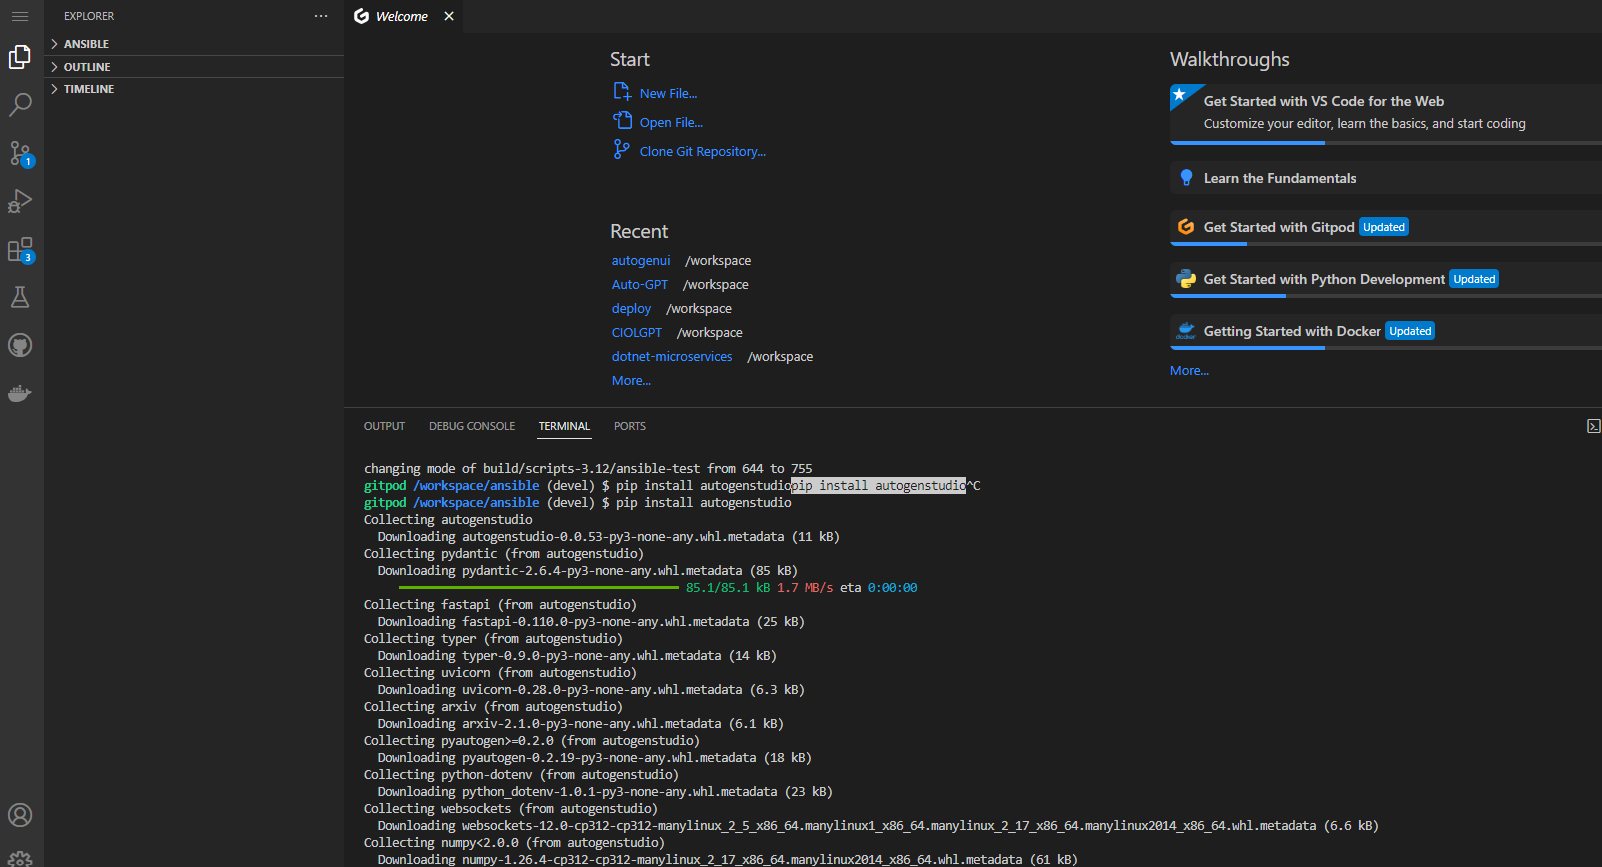Click the Open File icon
The height and width of the screenshot is (867, 1602).
pos(622,121)
